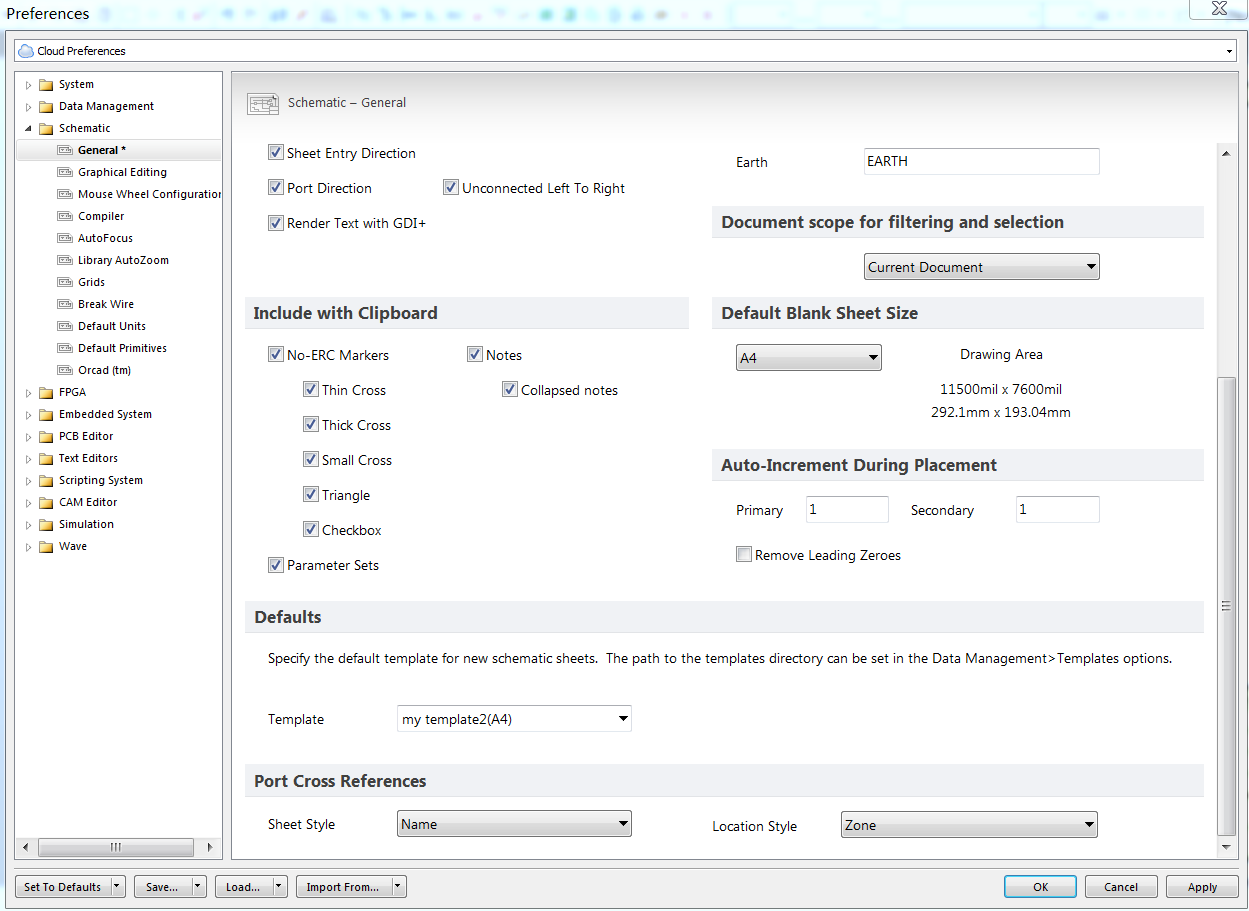This screenshot has width=1249, height=911.
Task: Click the Cloud Preferences cloud icon
Action: tap(26, 51)
